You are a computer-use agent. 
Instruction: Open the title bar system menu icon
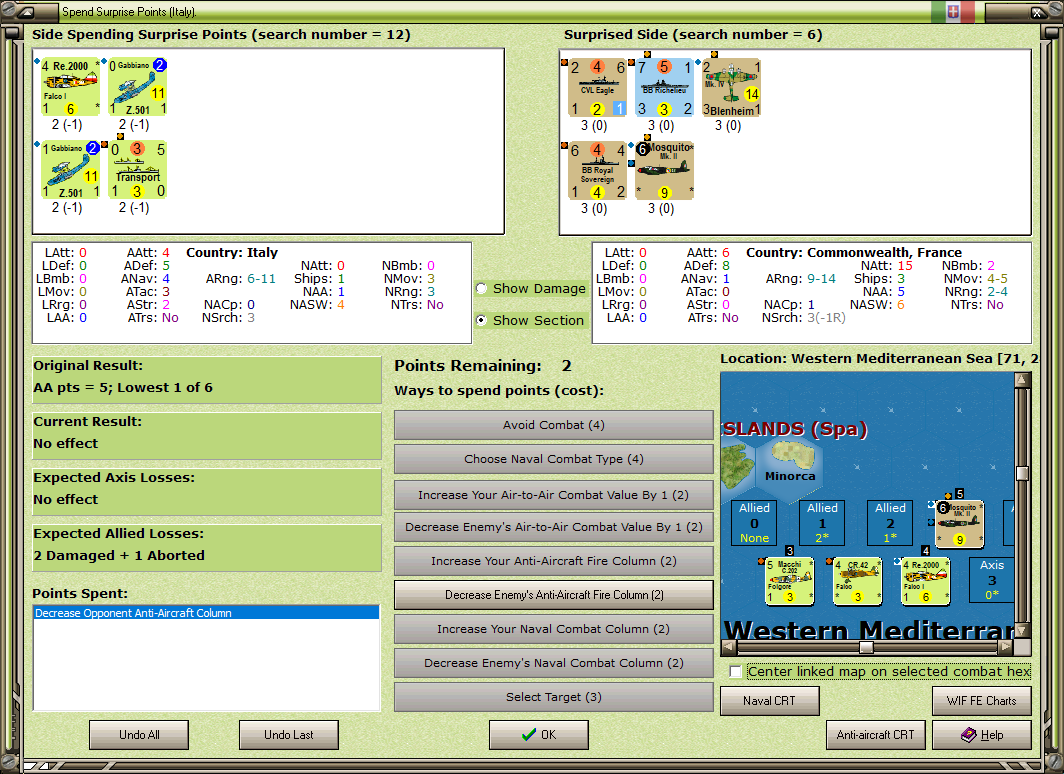pyautogui.click(x=25, y=12)
